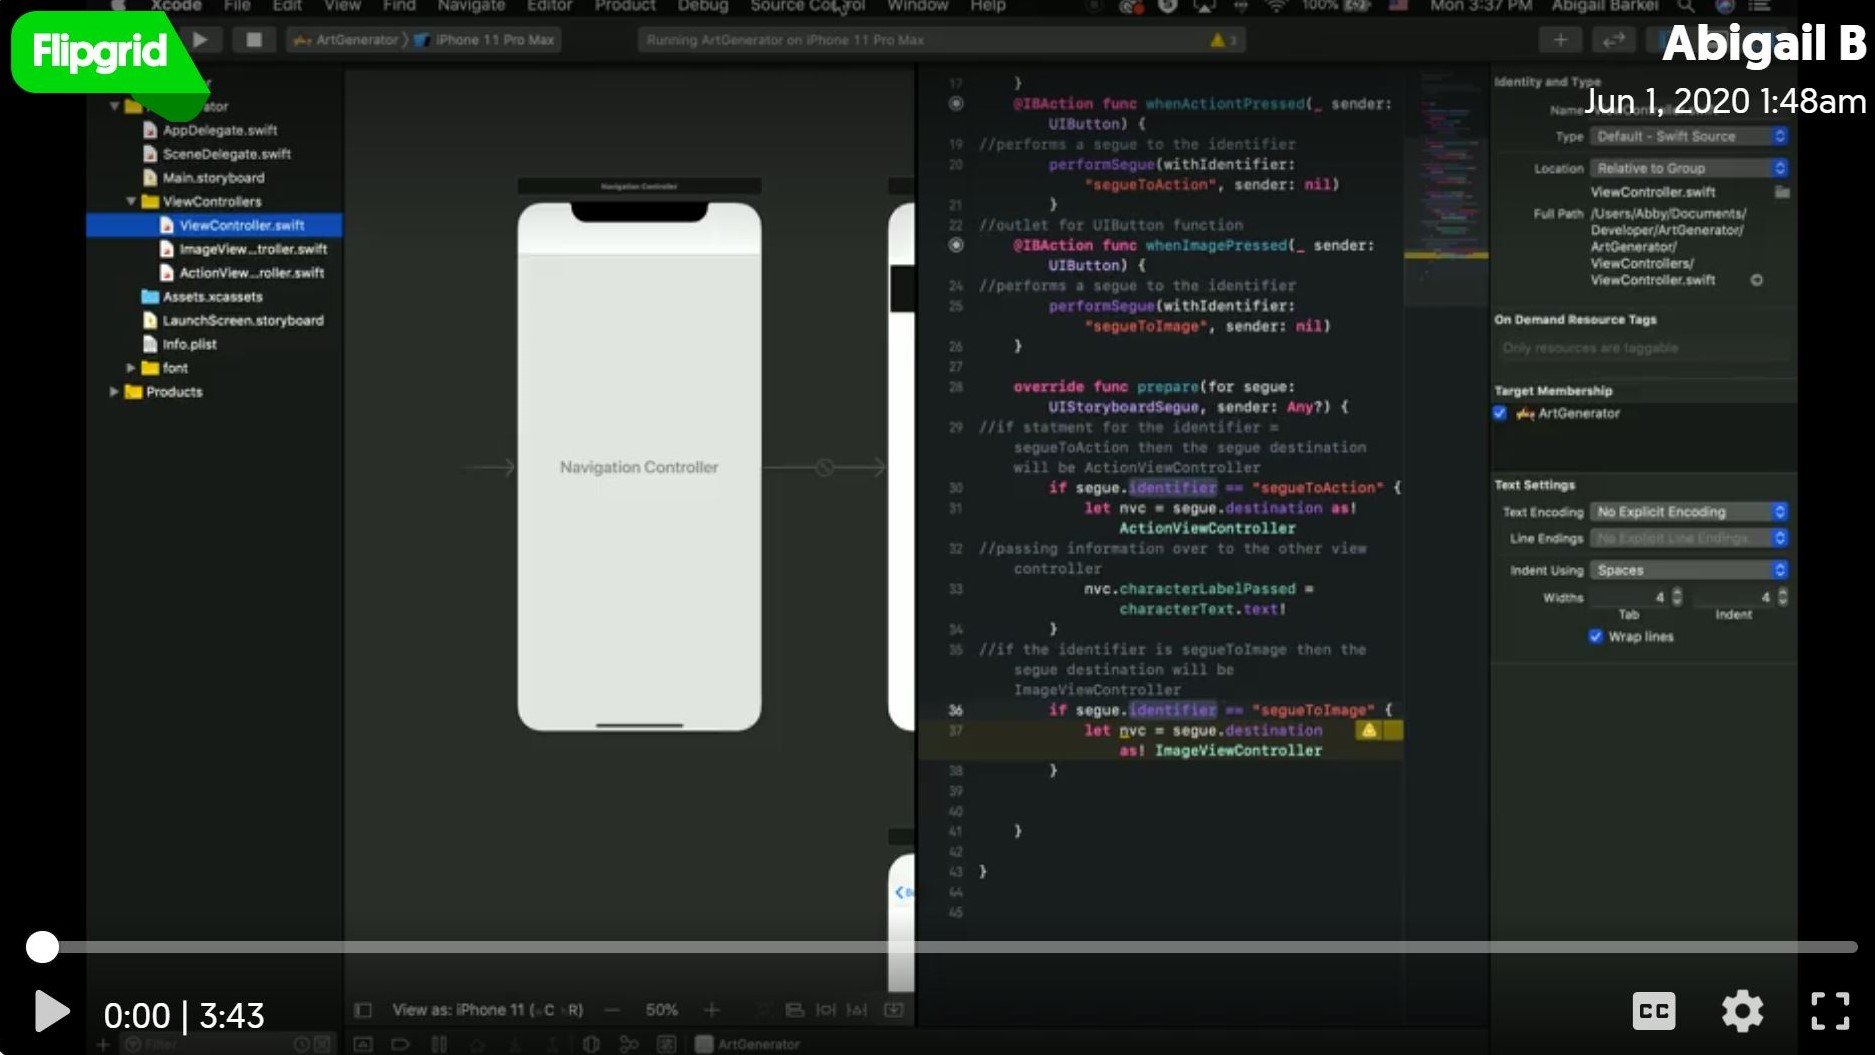Open video settings gear
The height and width of the screenshot is (1055, 1875).
click(x=1742, y=1011)
